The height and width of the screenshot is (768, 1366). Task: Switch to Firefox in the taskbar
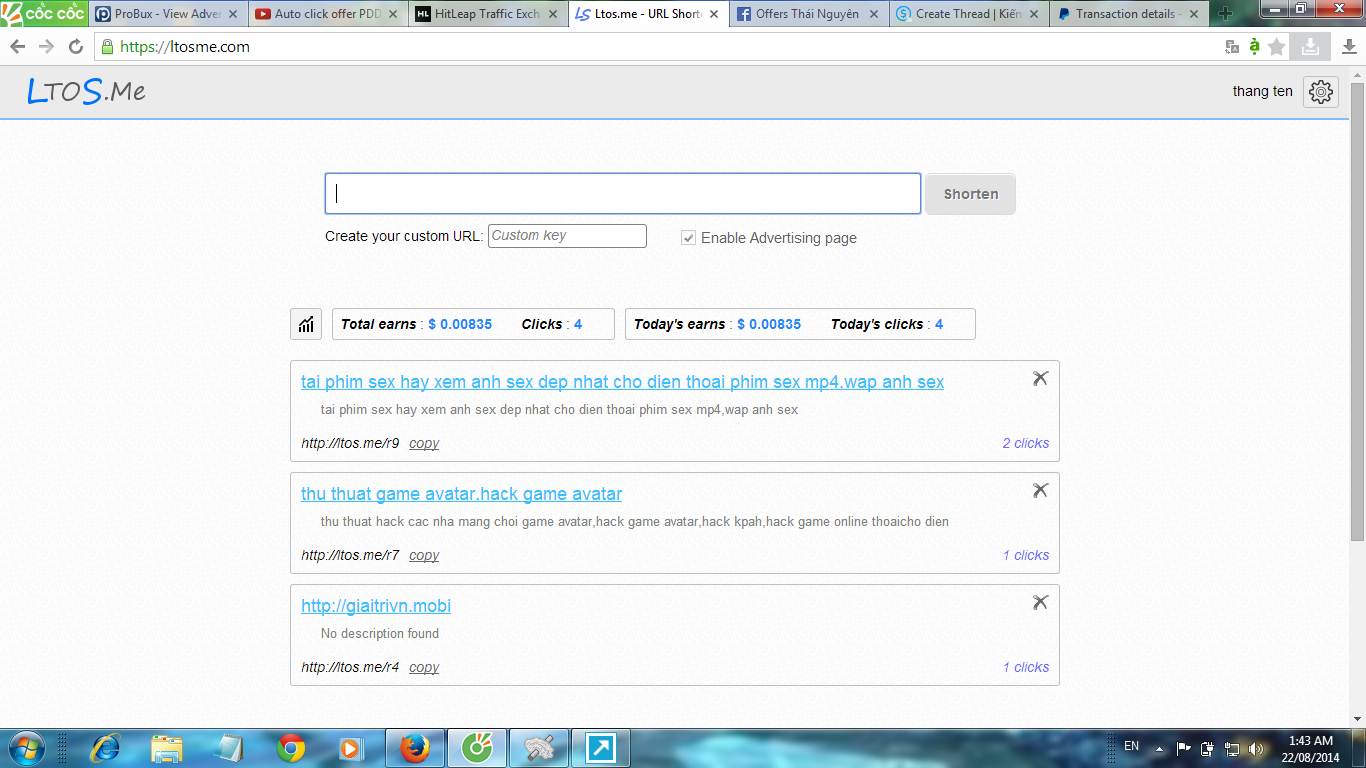414,748
